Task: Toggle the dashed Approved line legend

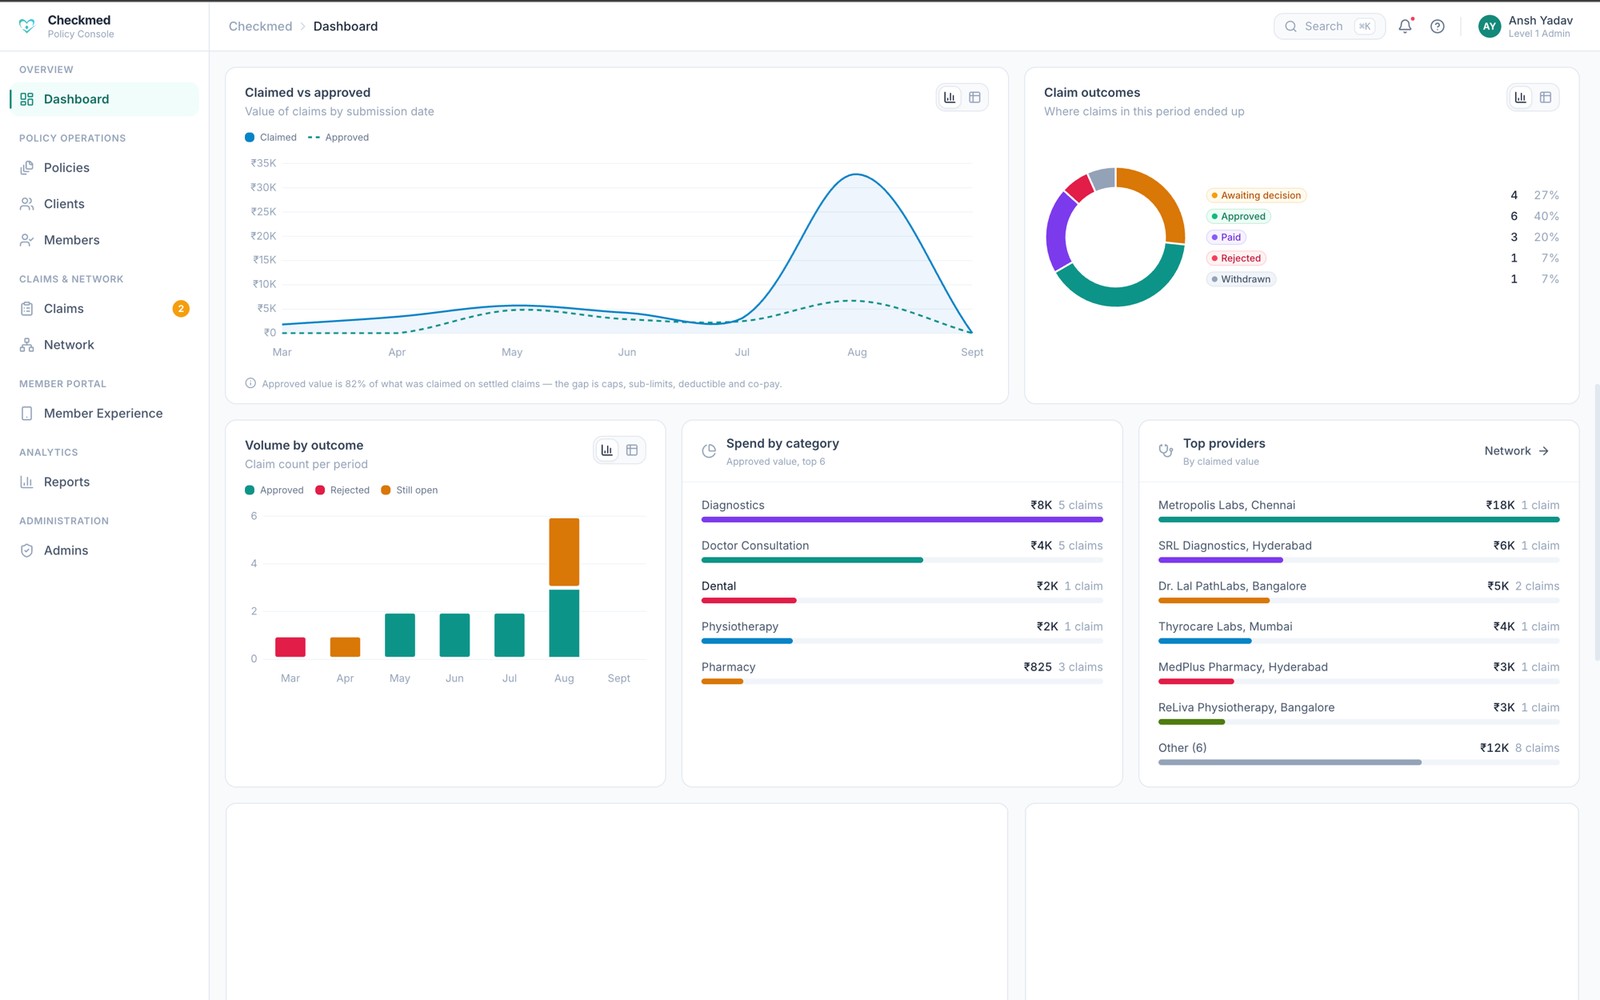Action: [338, 137]
